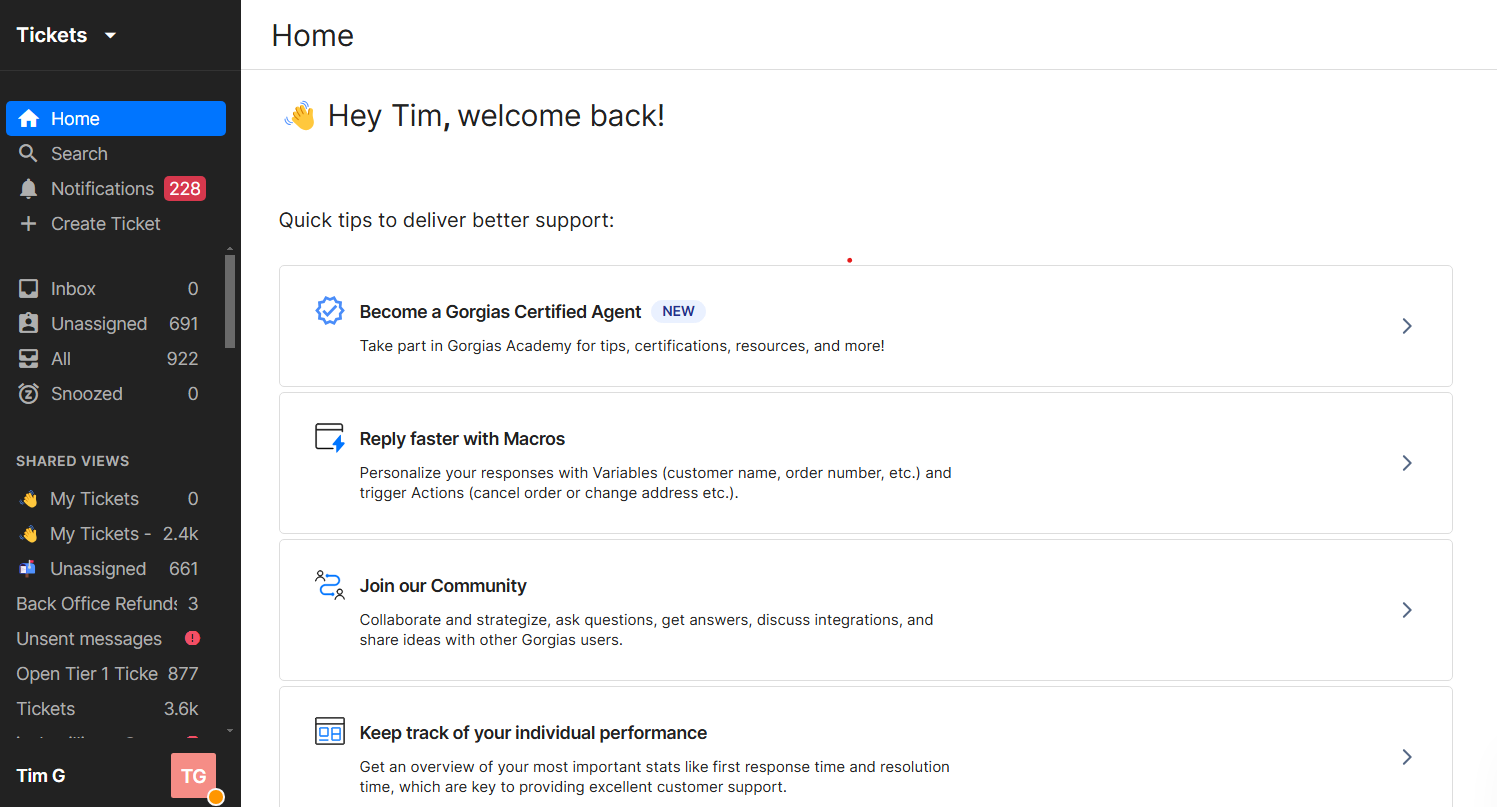Click the plus icon for Create Ticket
Viewport: 1497px width, 807px height.
point(29,224)
